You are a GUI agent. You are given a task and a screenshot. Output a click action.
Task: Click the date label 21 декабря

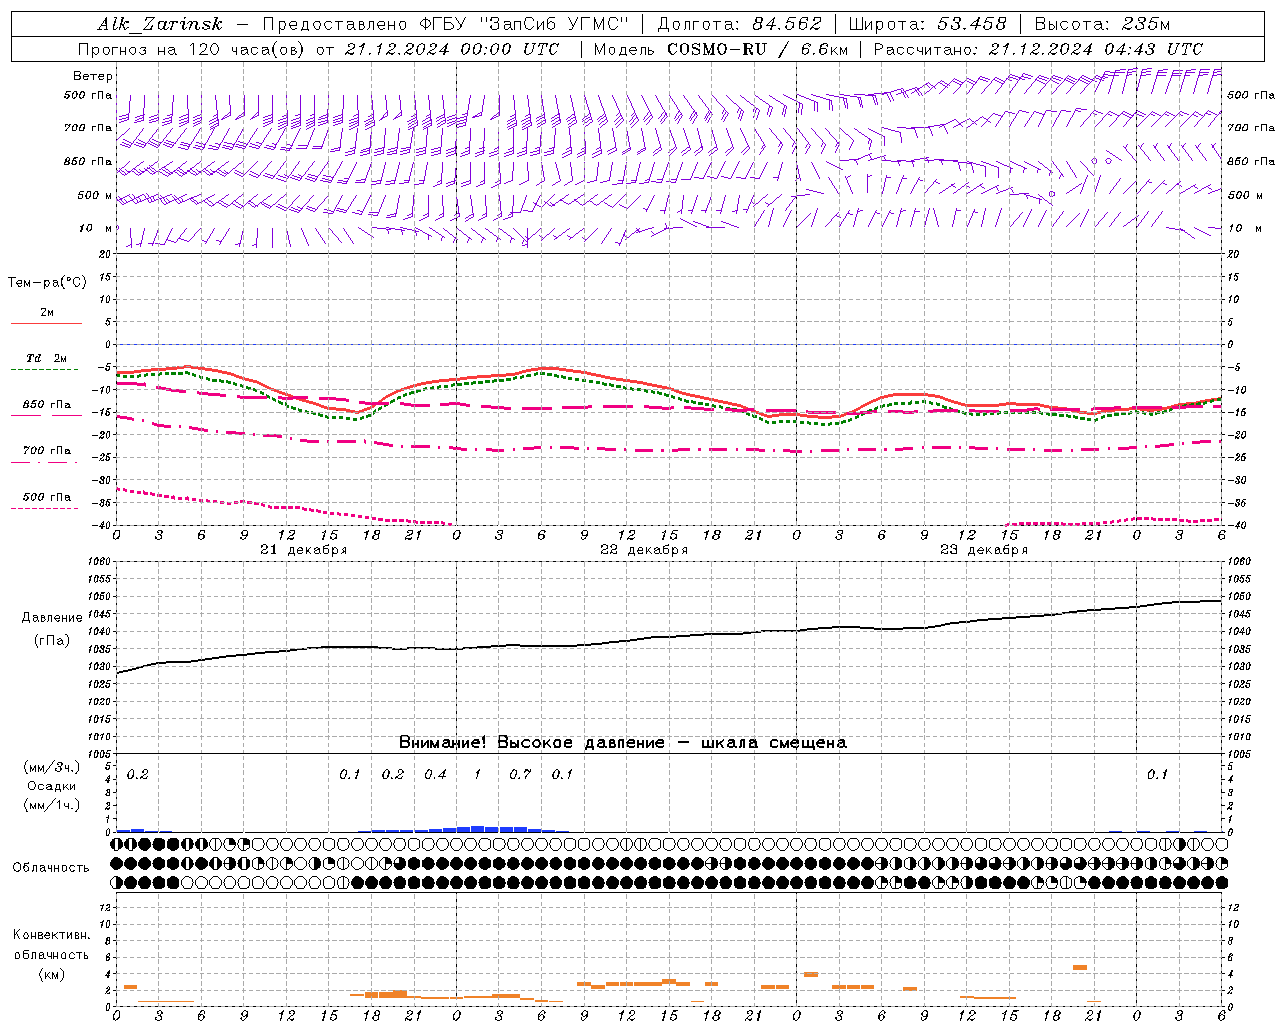[304, 550]
